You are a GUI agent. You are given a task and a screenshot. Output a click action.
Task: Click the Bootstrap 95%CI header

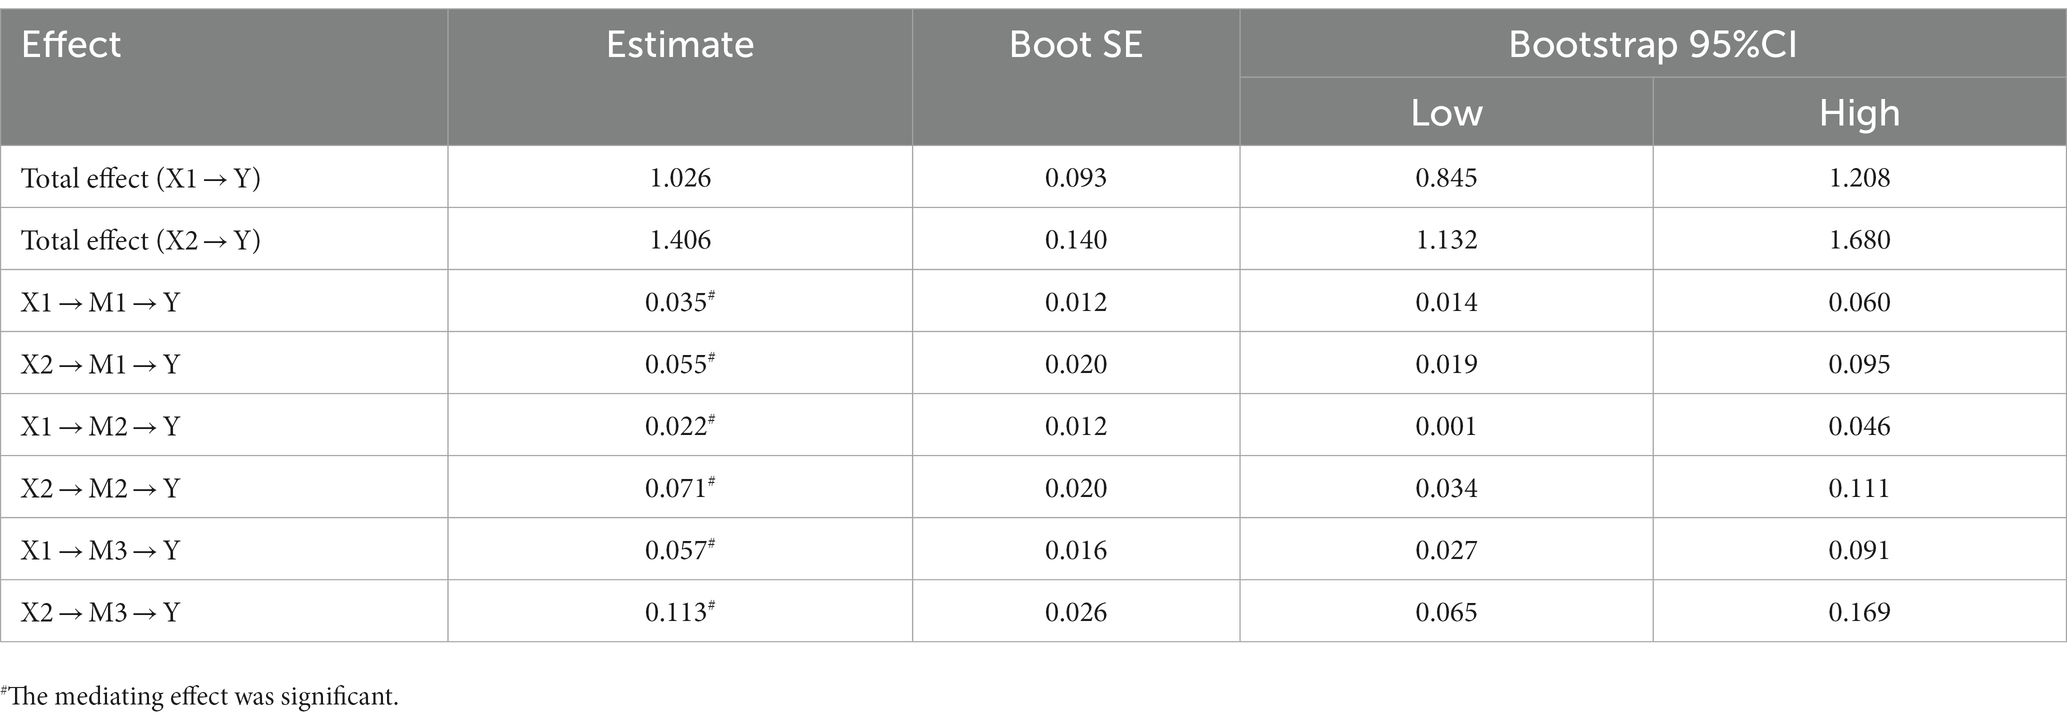point(1653,45)
